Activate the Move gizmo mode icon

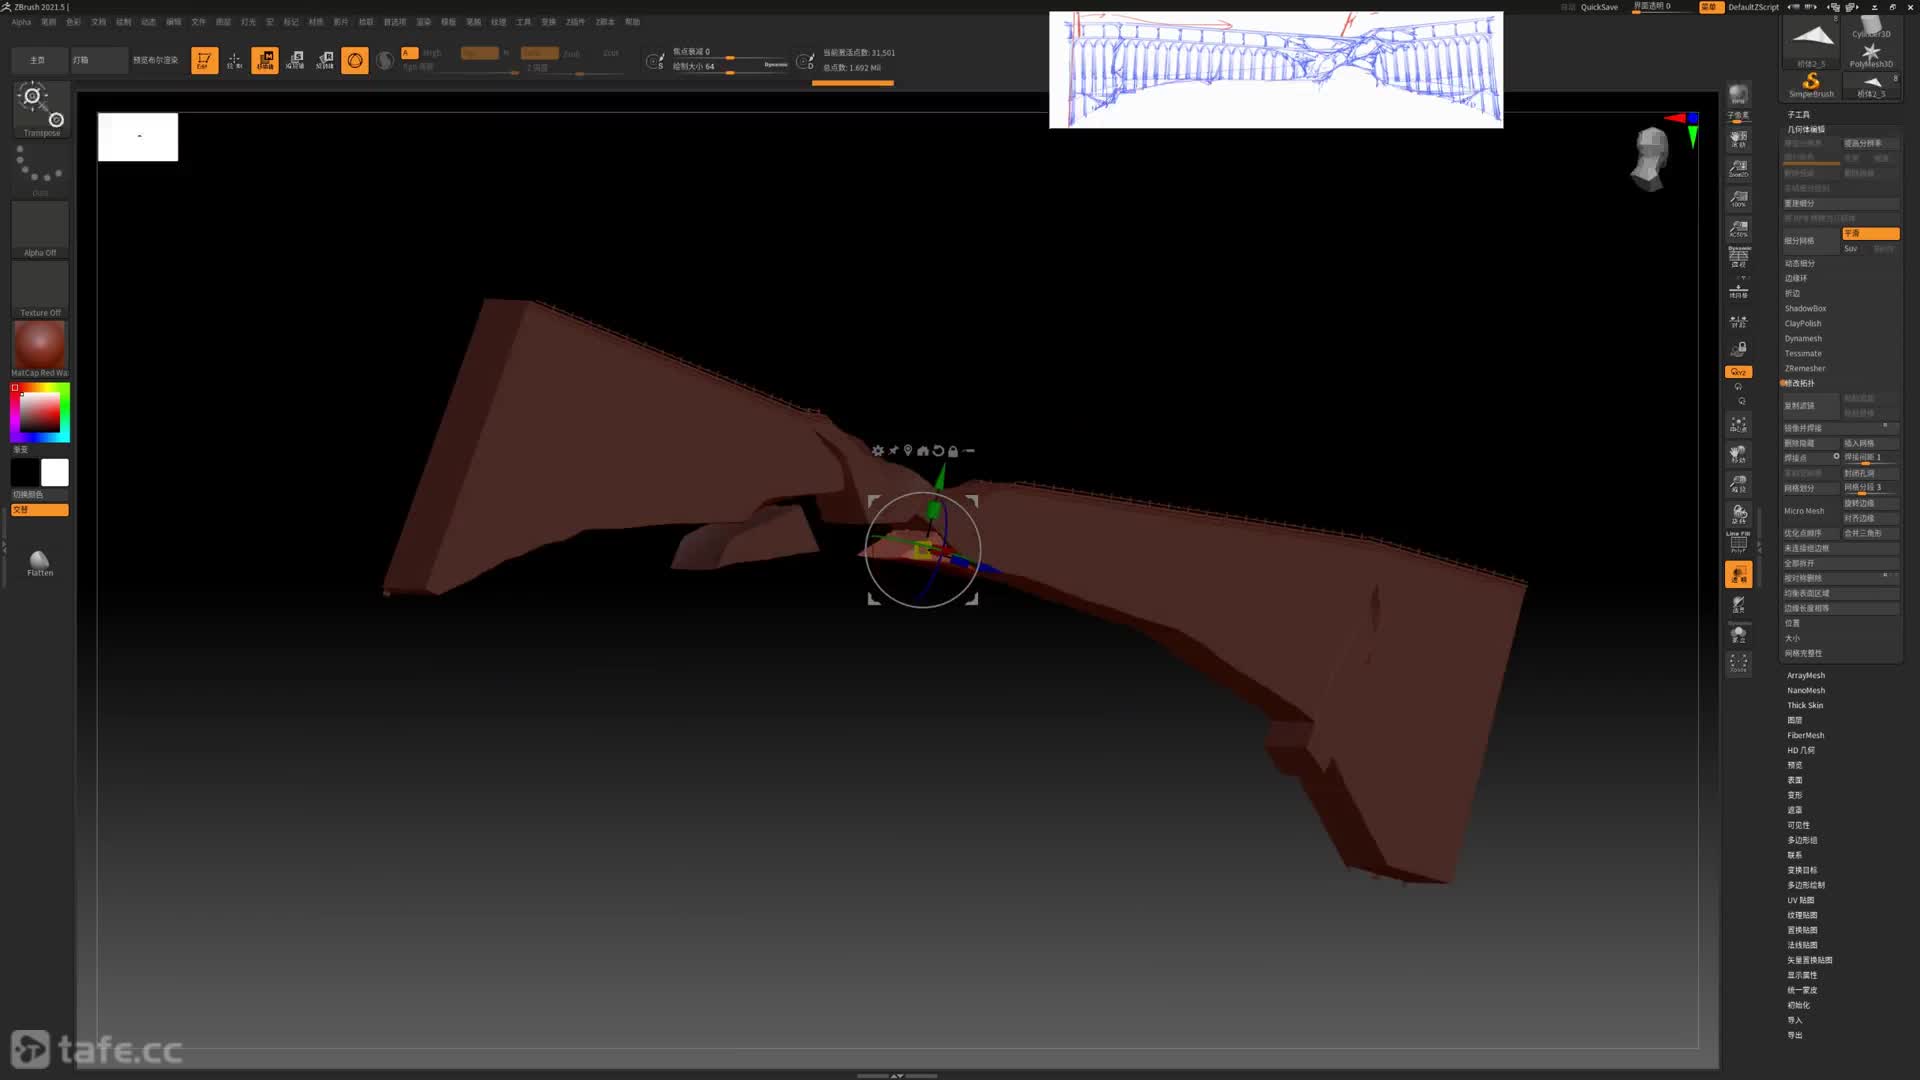click(x=265, y=61)
